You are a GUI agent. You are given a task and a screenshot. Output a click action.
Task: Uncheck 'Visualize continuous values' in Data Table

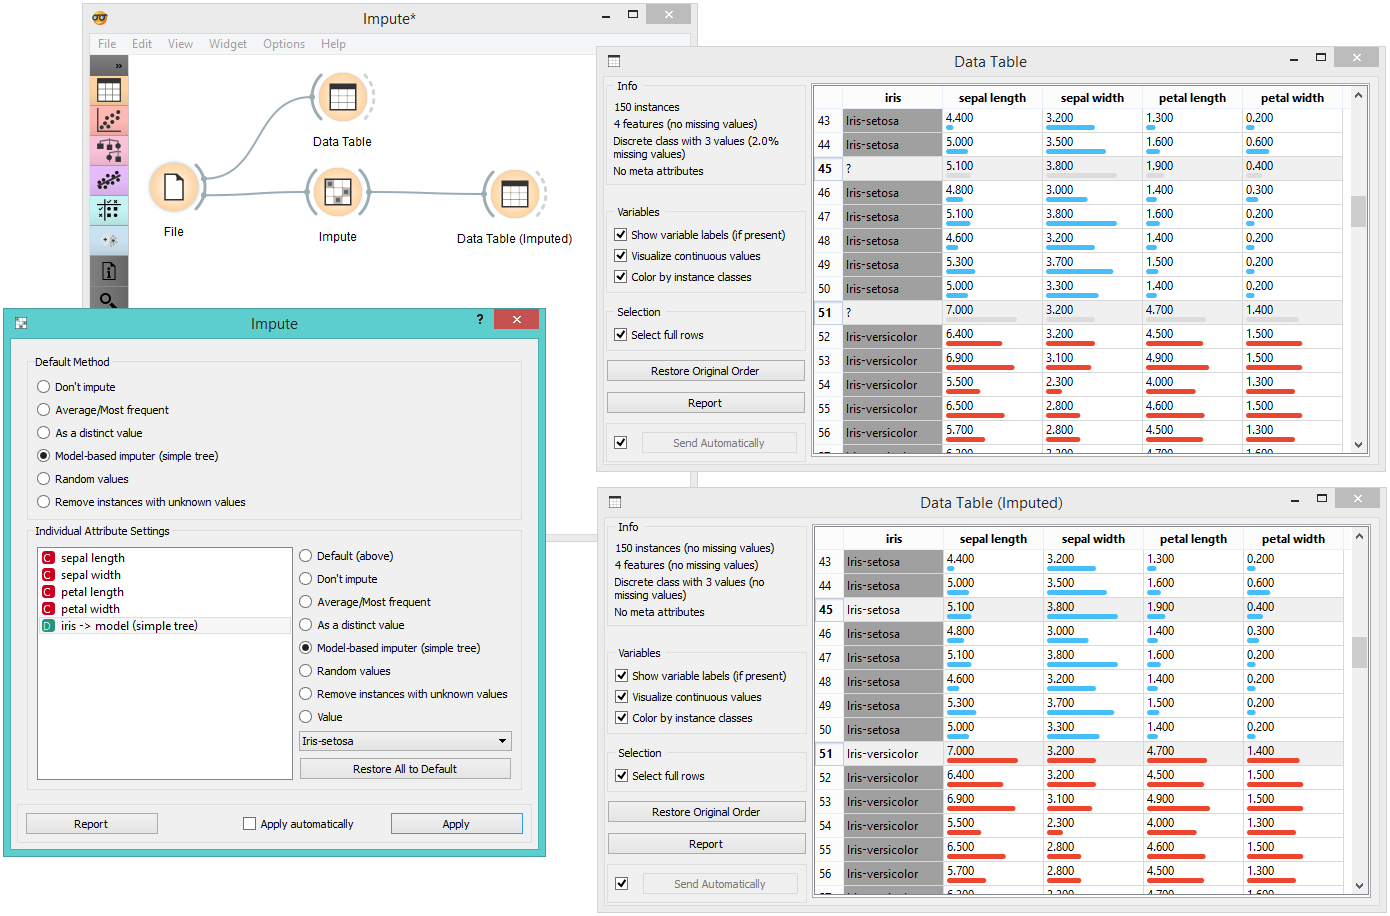621,256
